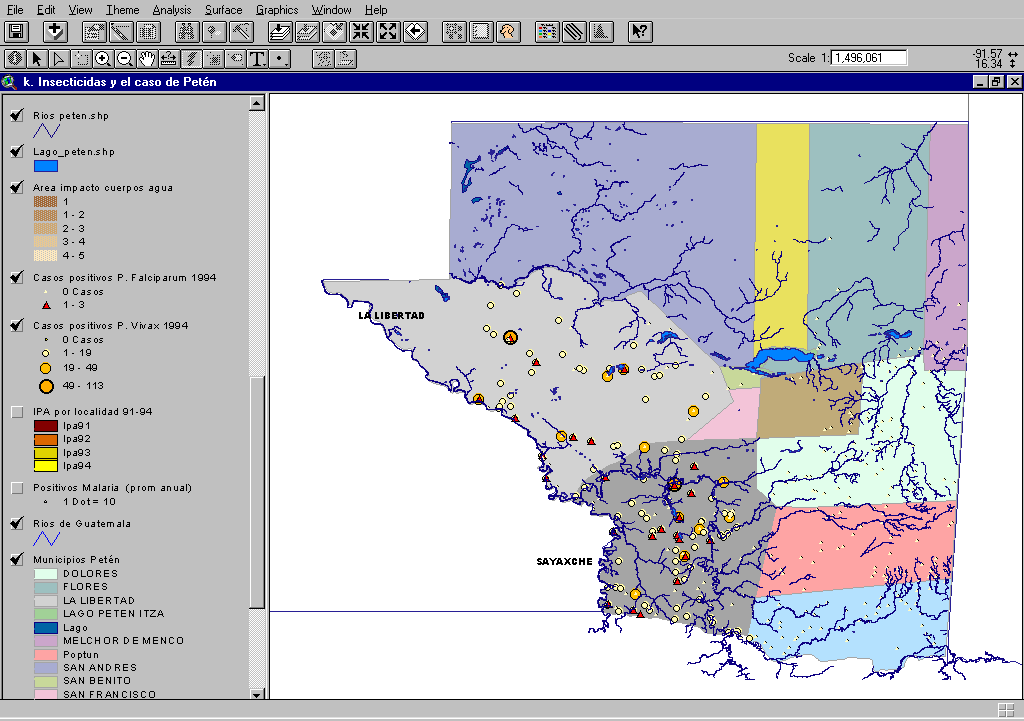Viewport: 1024px width, 721px height.
Task: Open the Text tool dropdown
Action: pos(258,59)
